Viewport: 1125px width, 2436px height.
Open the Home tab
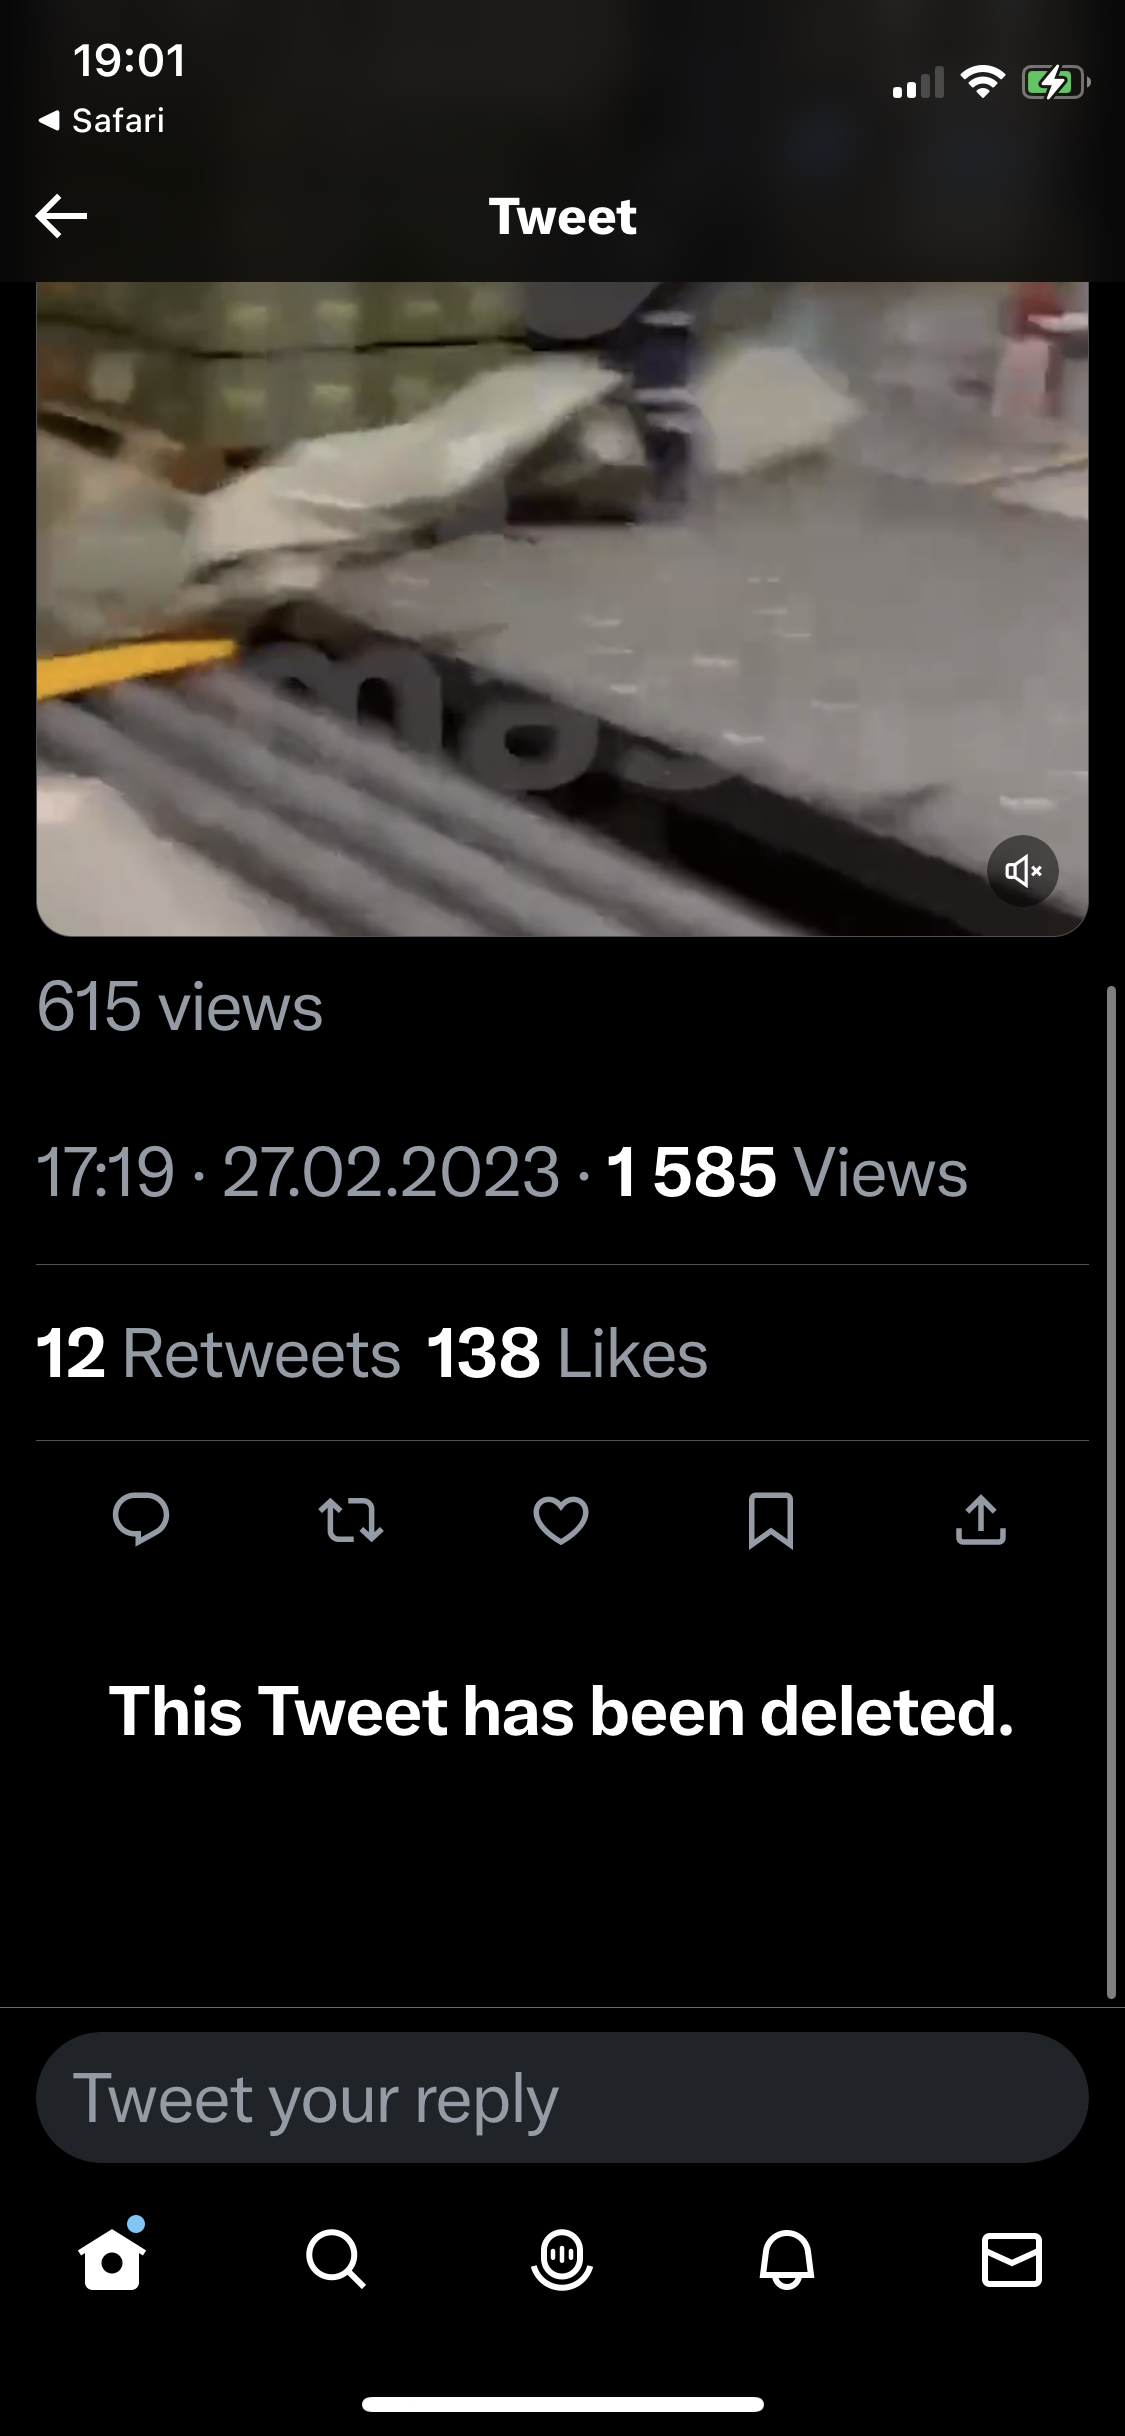[x=112, y=2258]
